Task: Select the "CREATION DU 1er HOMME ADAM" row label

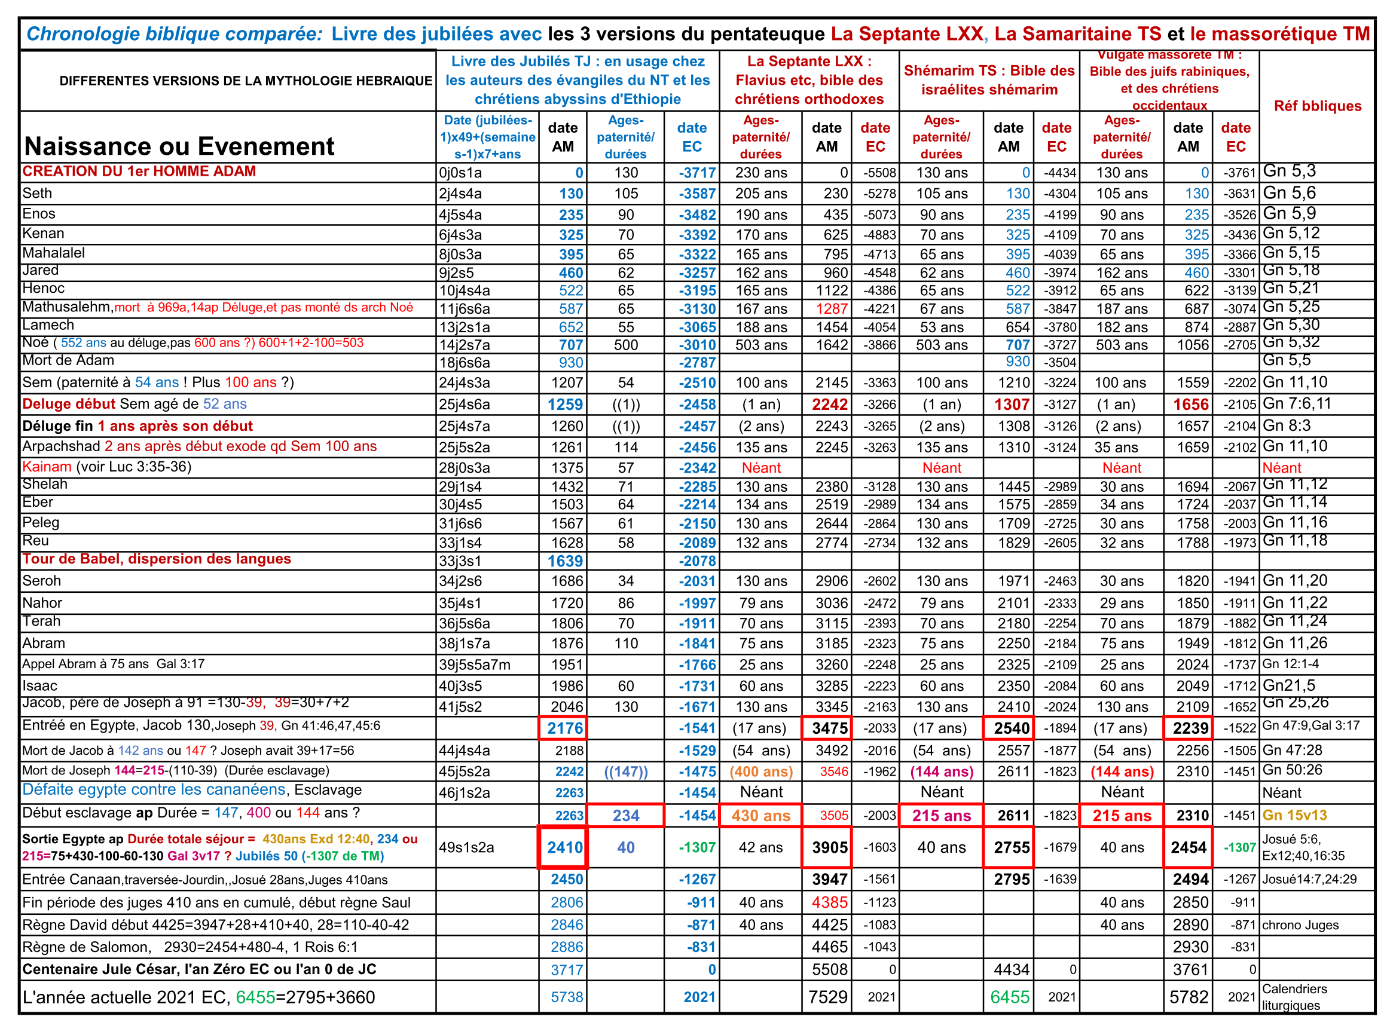Action: tap(140, 171)
